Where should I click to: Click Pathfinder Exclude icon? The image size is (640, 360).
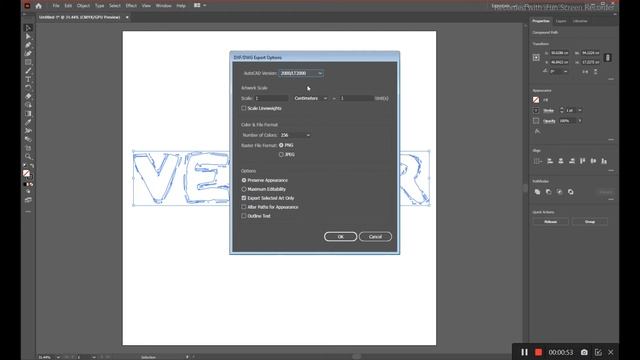570,192
